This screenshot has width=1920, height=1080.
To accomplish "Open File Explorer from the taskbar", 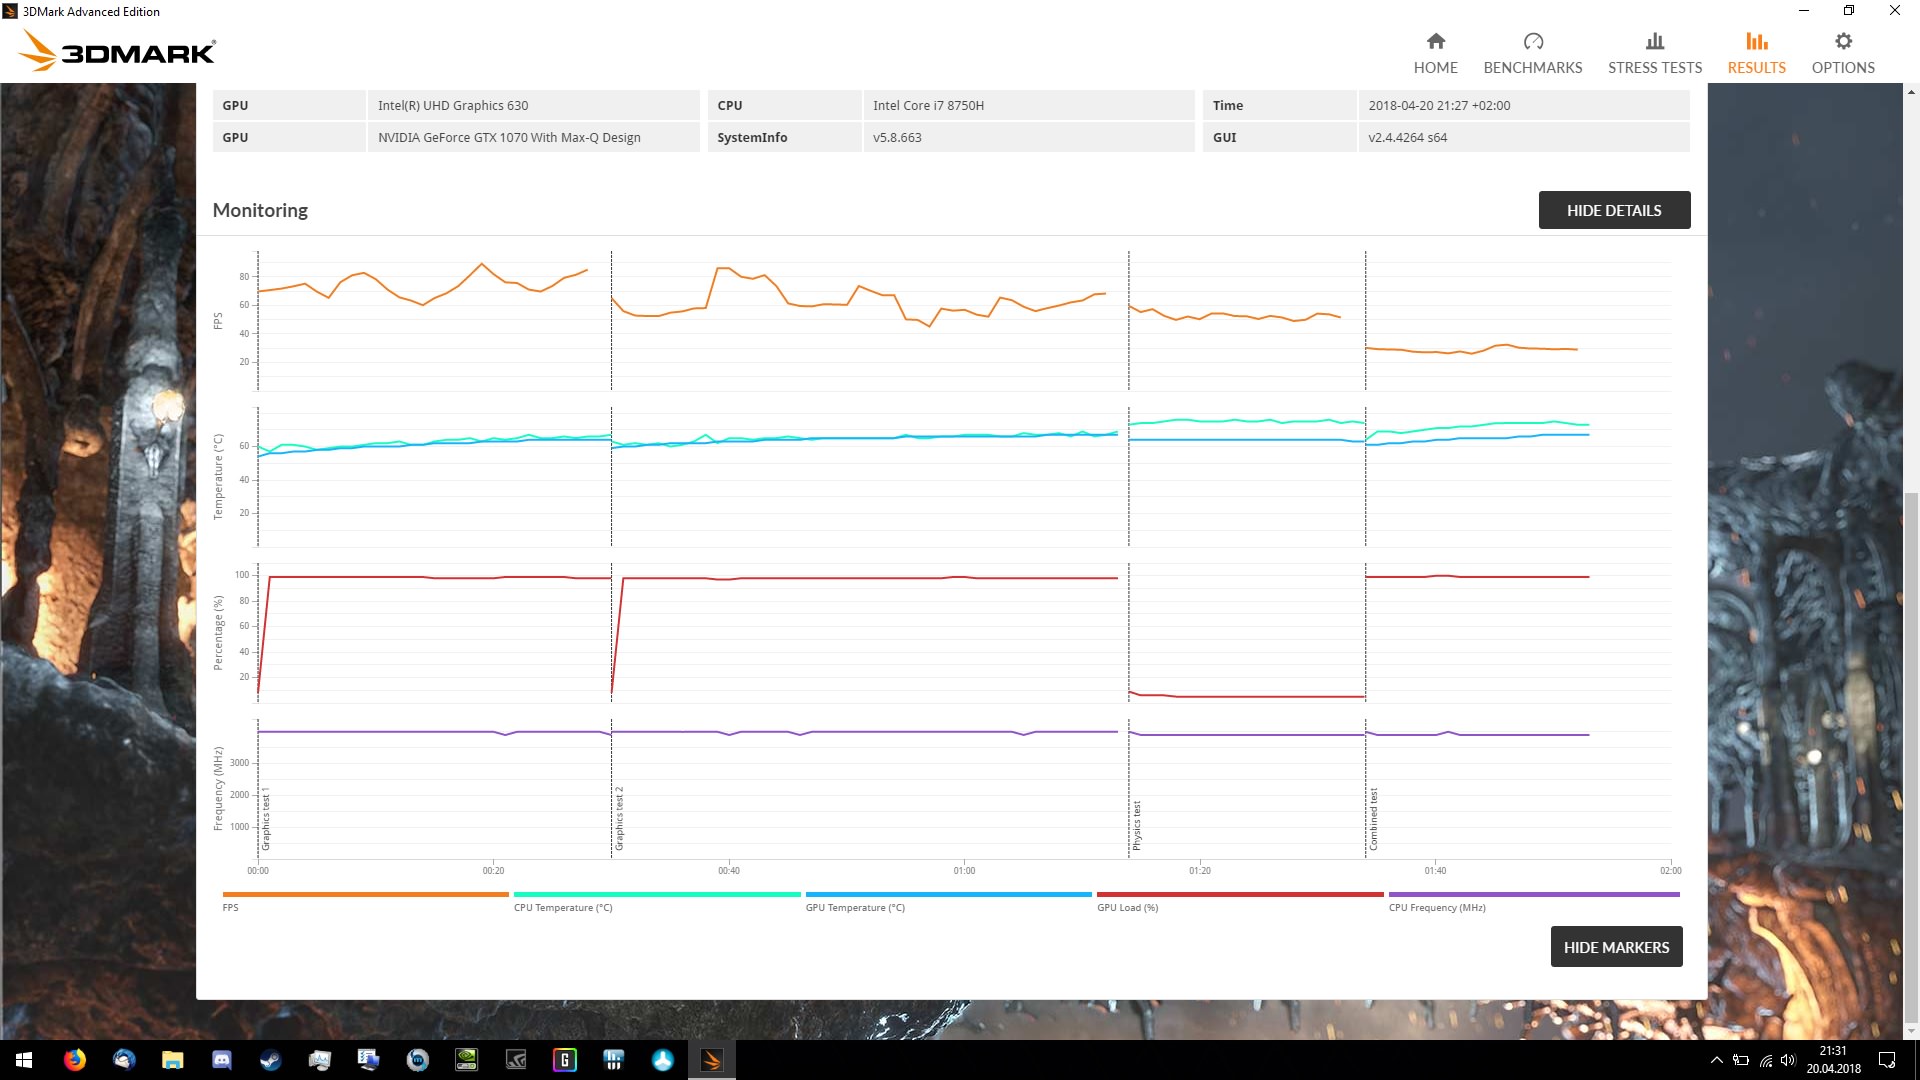I will tap(172, 1060).
